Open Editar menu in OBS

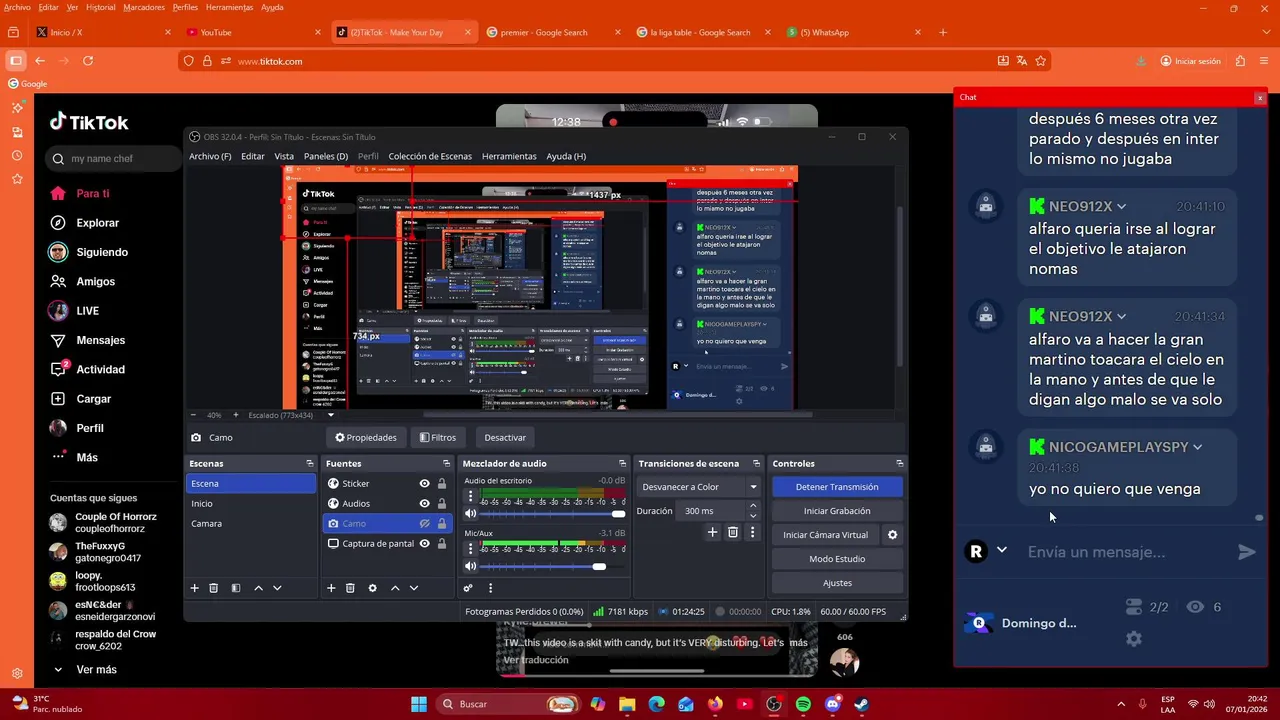253,156
